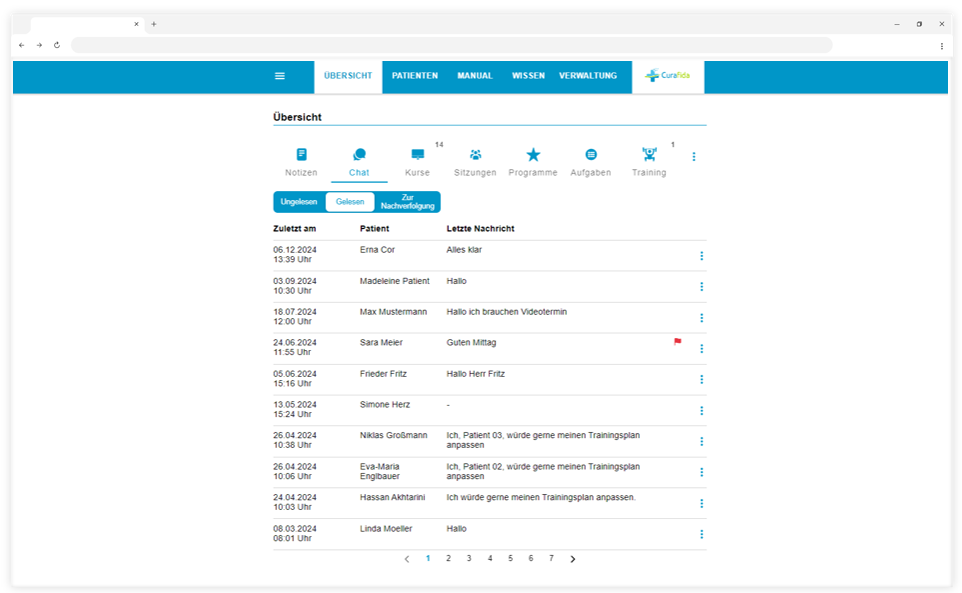Switch to the Ungelesen filter

pyautogui.click(x=299, y=202)
